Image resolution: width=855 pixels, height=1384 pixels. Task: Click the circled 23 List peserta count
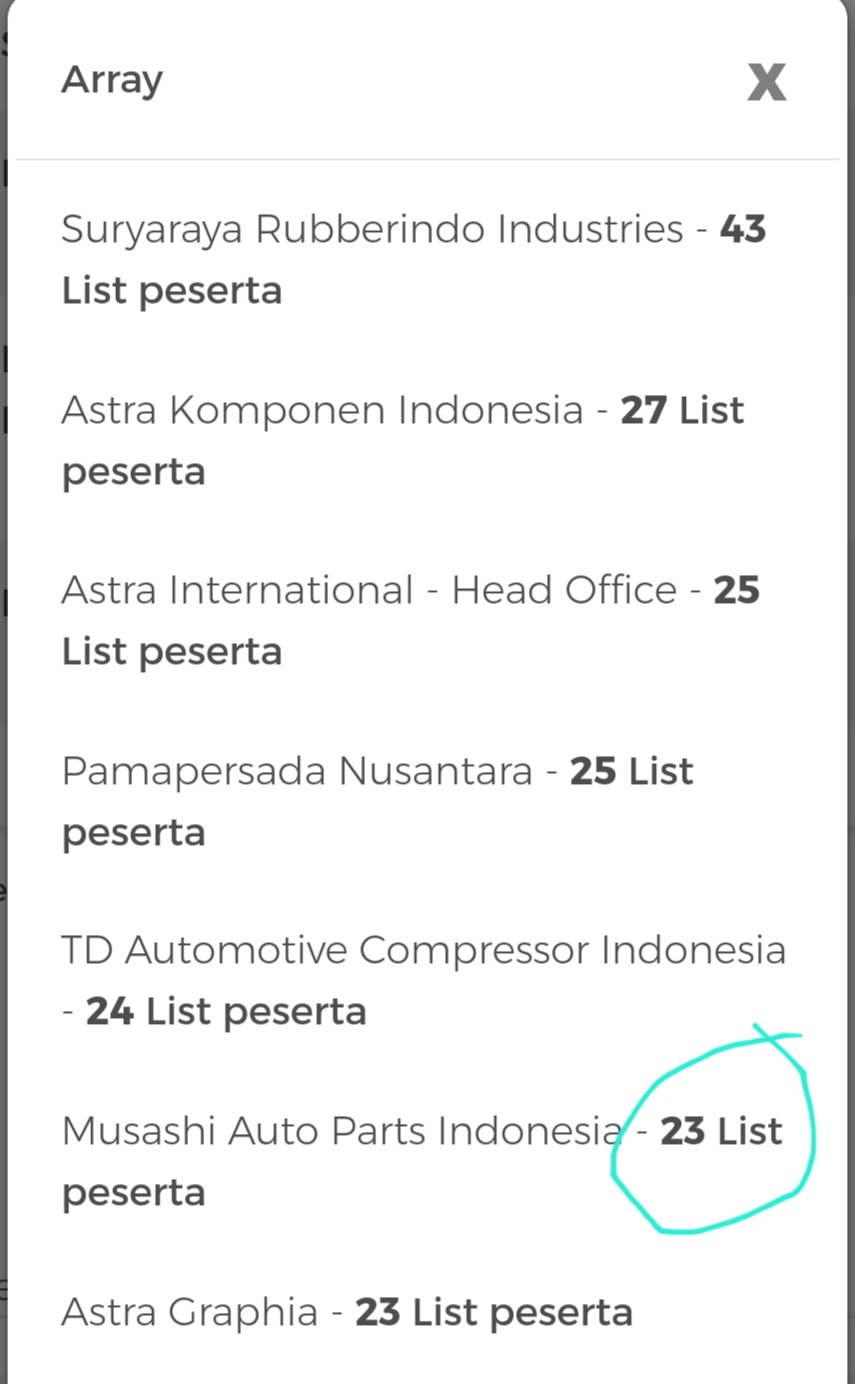683,1131
